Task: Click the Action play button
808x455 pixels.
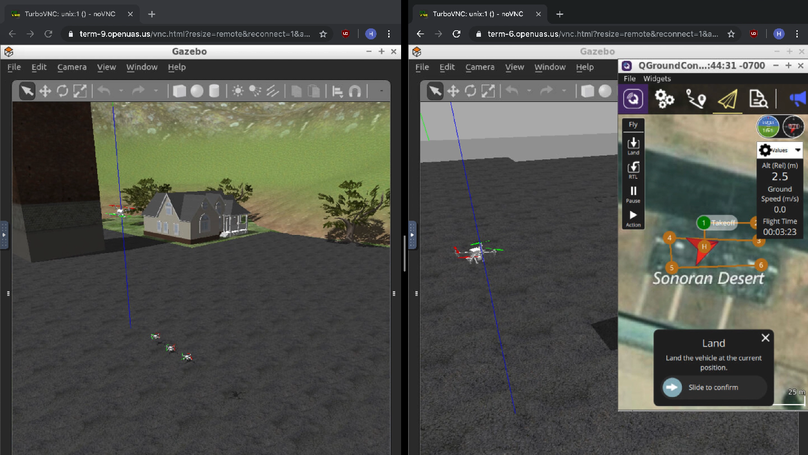Action: pos(633,218)
